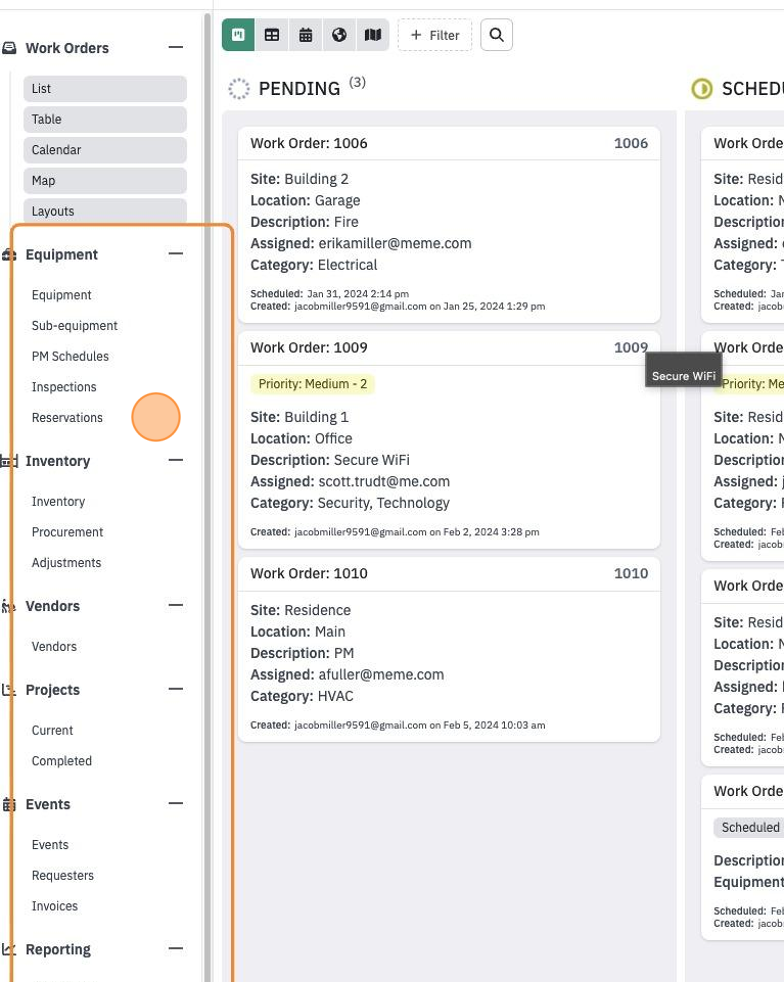Click the Reporting chart sidebar icon
This screenshot has width=784, height=982.
point(9,949)
